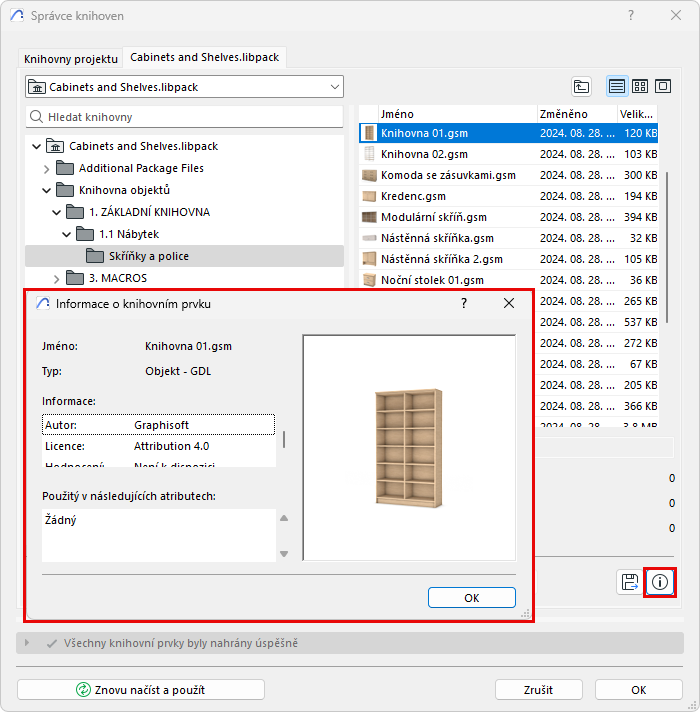This screenshot has height=712, width=700.
Task: Click the Additional Package Files folder icon
Action: coord(65,168)
